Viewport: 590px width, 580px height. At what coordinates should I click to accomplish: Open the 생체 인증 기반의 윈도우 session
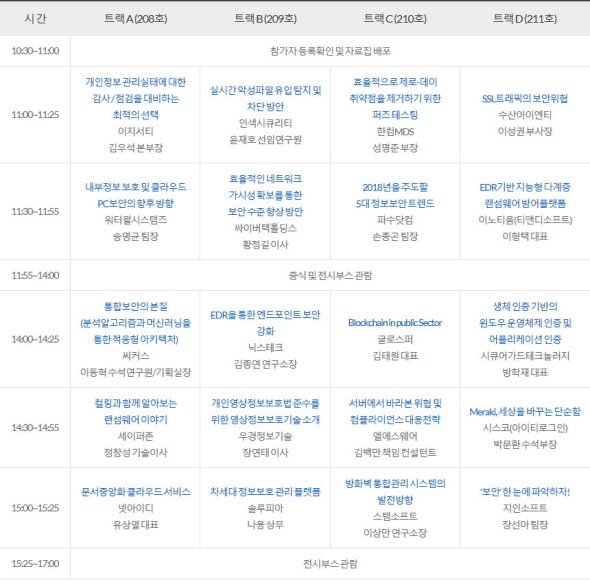[x=525, y=323]
